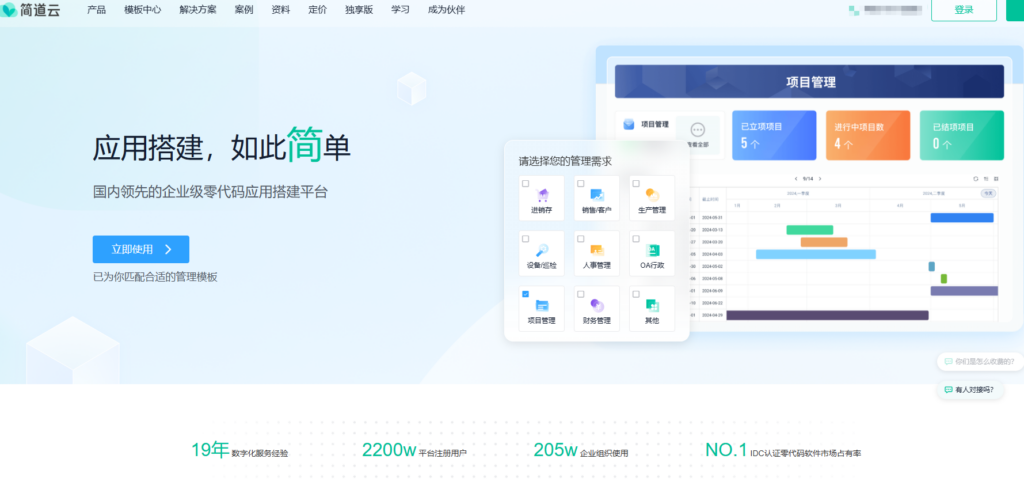1024x497 pixels.
Task: Click the light blue Gantt bar in row 2024-04-03
Action: [816, 254]
